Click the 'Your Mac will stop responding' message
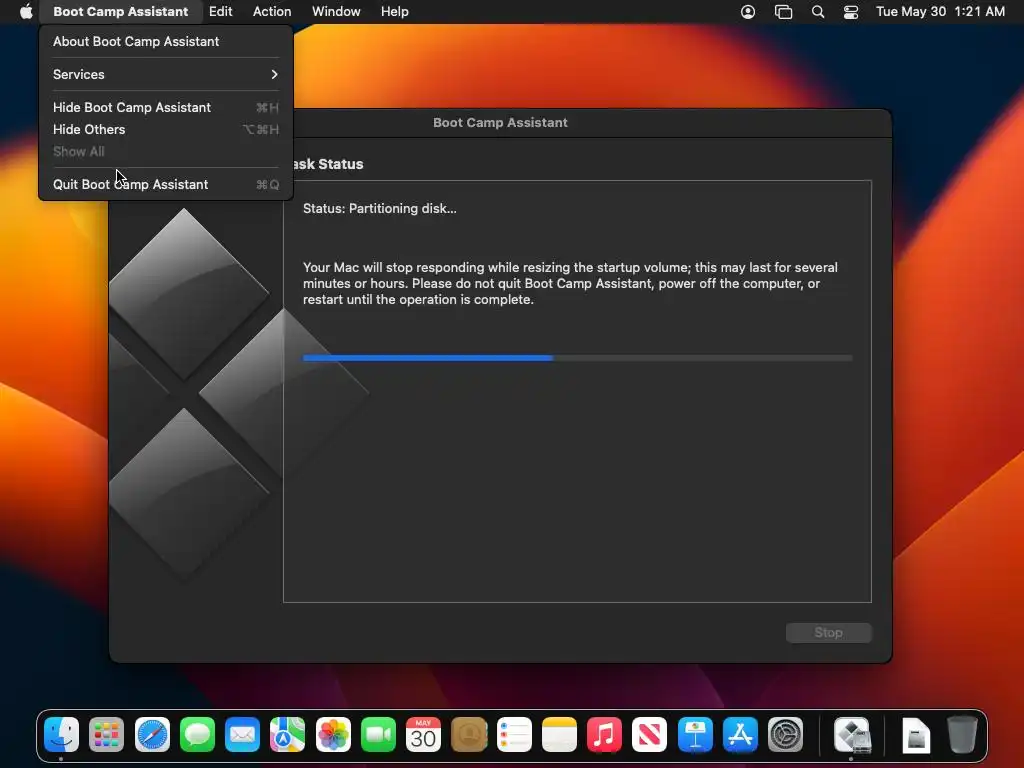The width and height of the screenshot is (1024, 768). click(x=570, y=283)
